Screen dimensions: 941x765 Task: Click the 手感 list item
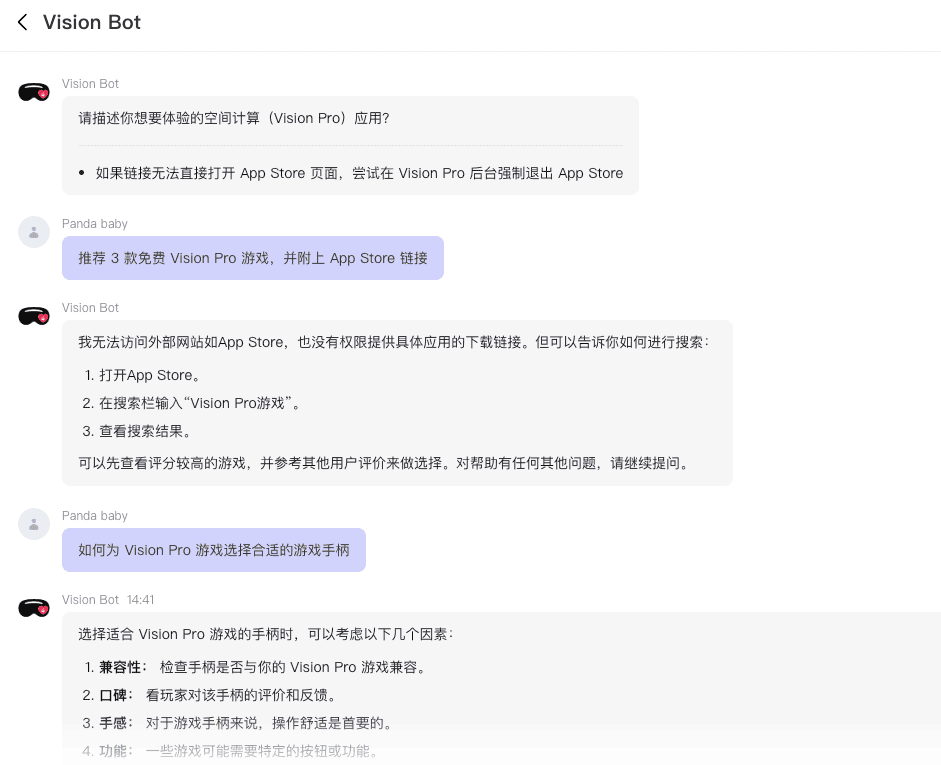coord(247,723)
